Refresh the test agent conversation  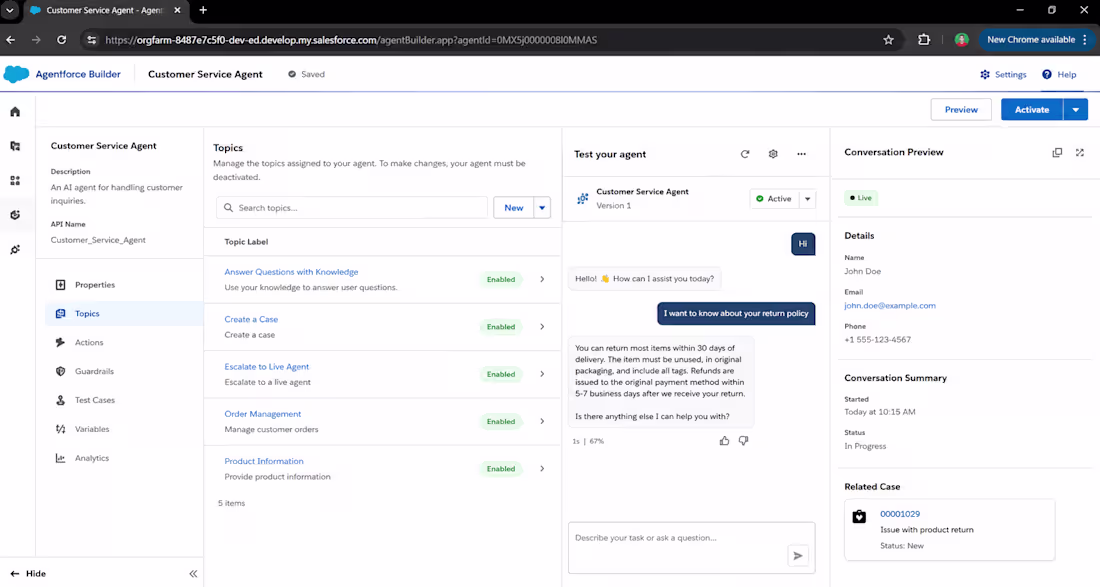click(x=745, y=154)
